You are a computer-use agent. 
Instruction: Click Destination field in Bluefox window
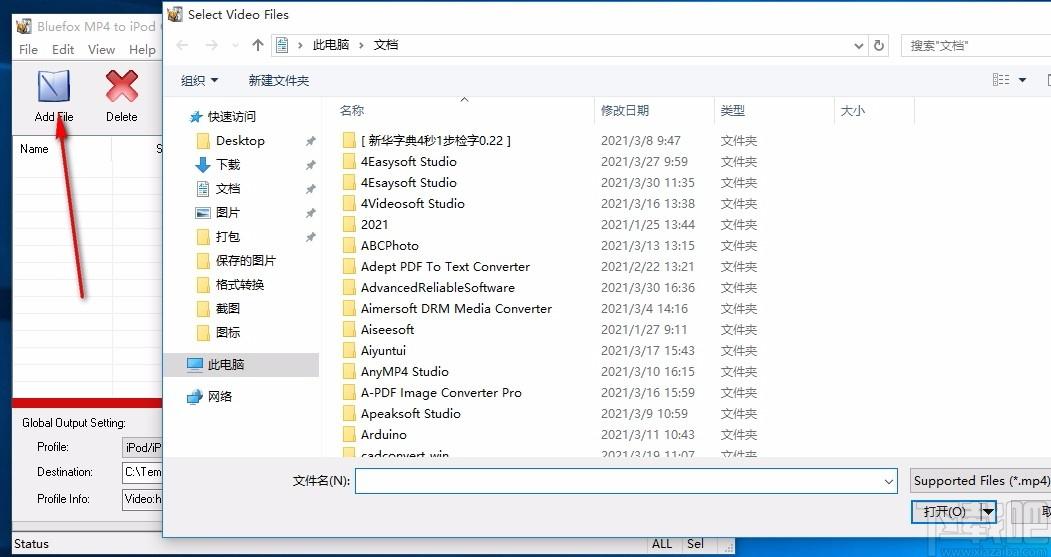point(142,473)
